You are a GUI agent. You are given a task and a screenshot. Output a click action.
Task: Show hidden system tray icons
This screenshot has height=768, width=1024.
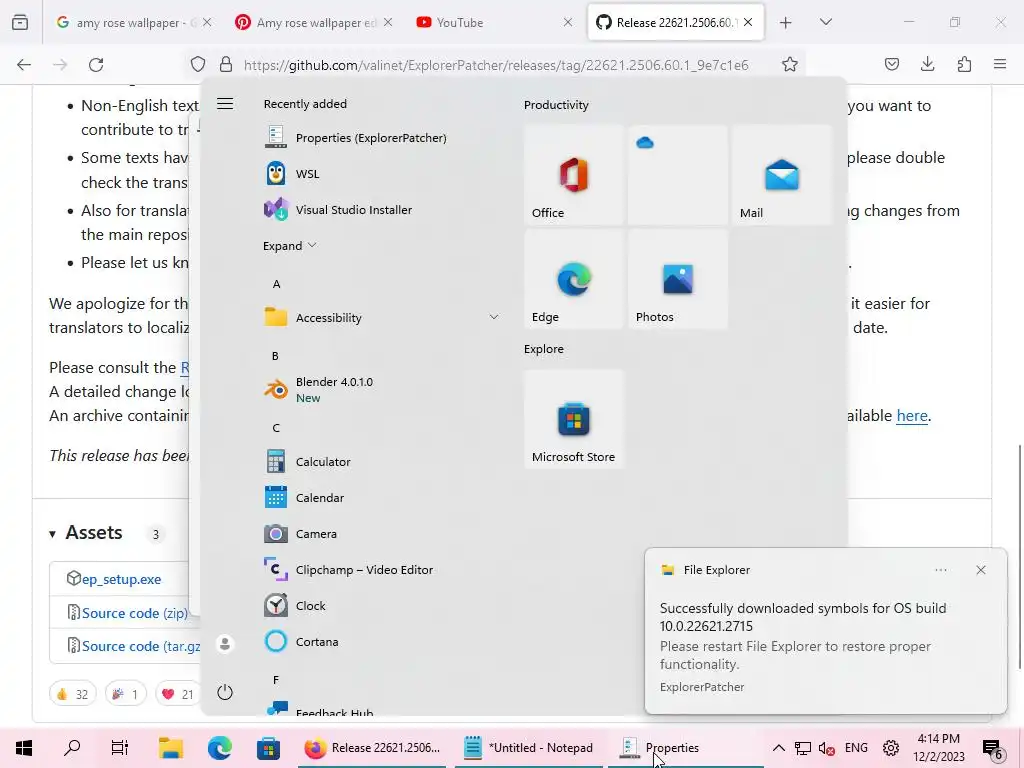click(778, 748)
